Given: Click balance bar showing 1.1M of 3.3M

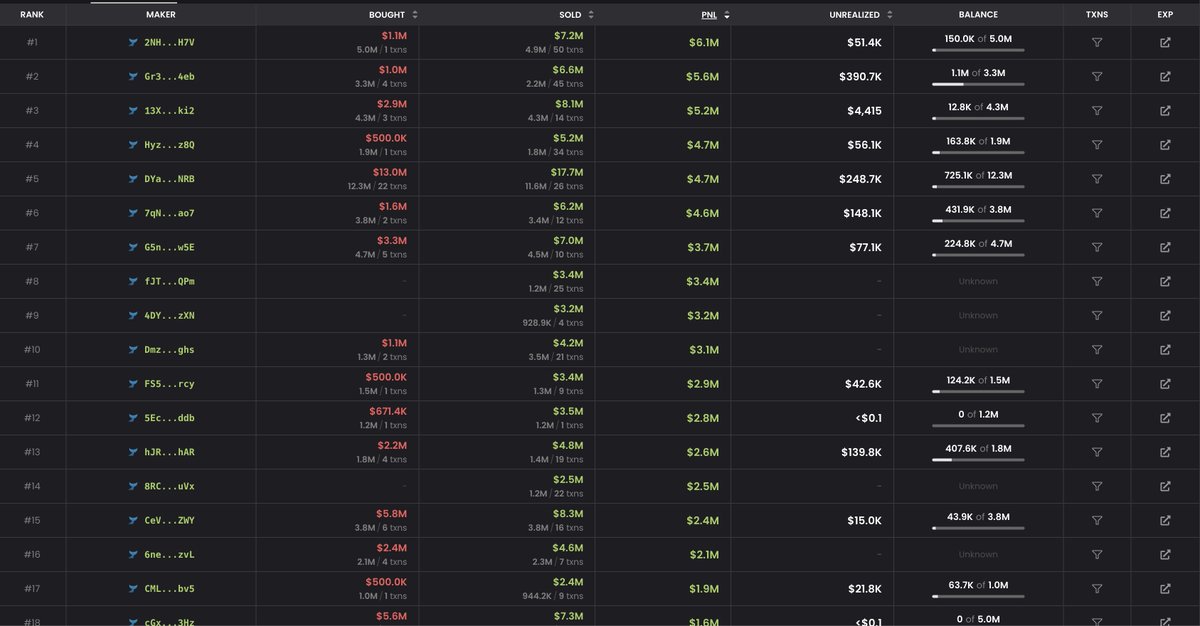Looking at the screenshot, I should (x=978, y=85).
